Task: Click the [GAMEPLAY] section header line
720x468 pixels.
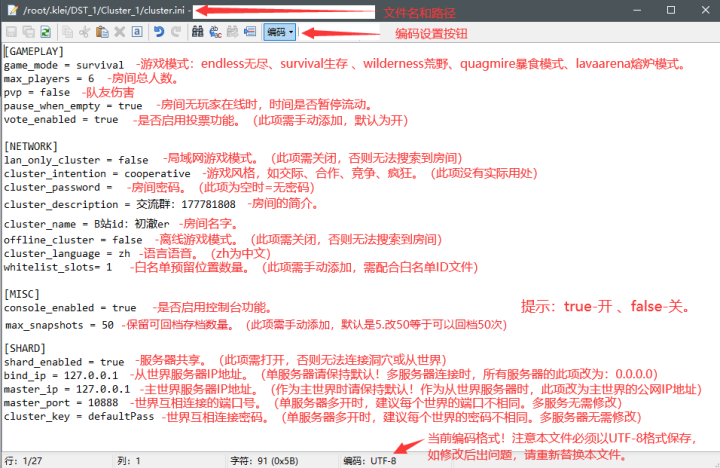Action: (34, 51)
